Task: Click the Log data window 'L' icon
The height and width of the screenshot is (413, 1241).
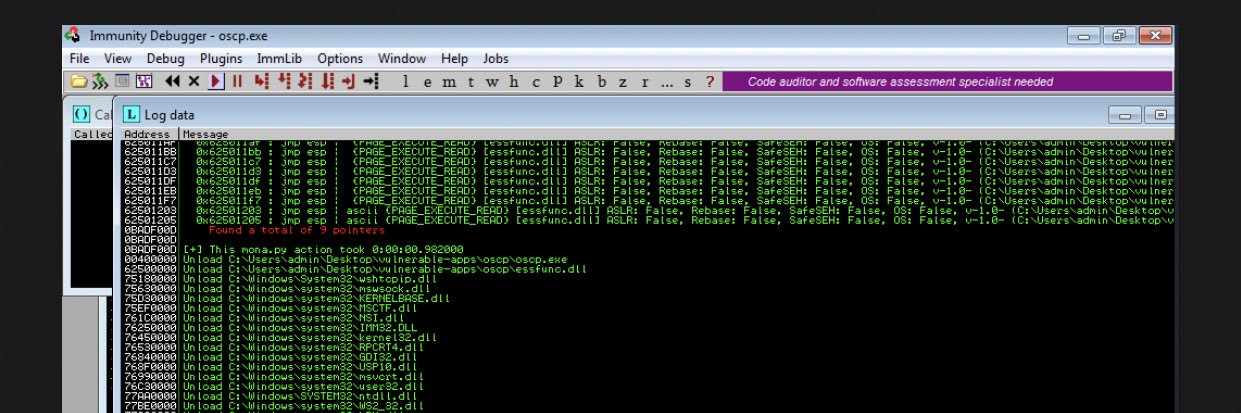Action: [131, 115]
